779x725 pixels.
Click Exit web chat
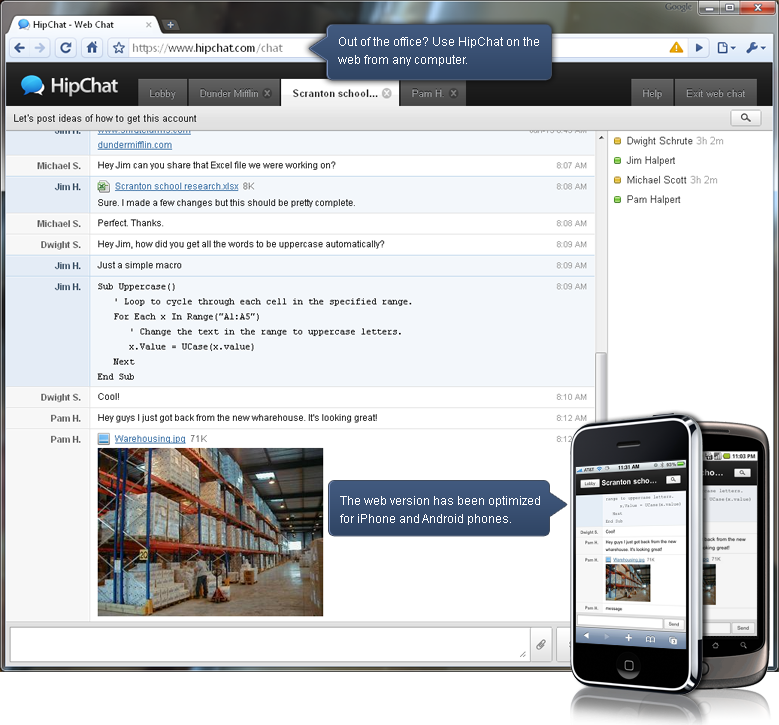[x=715, y=93]
